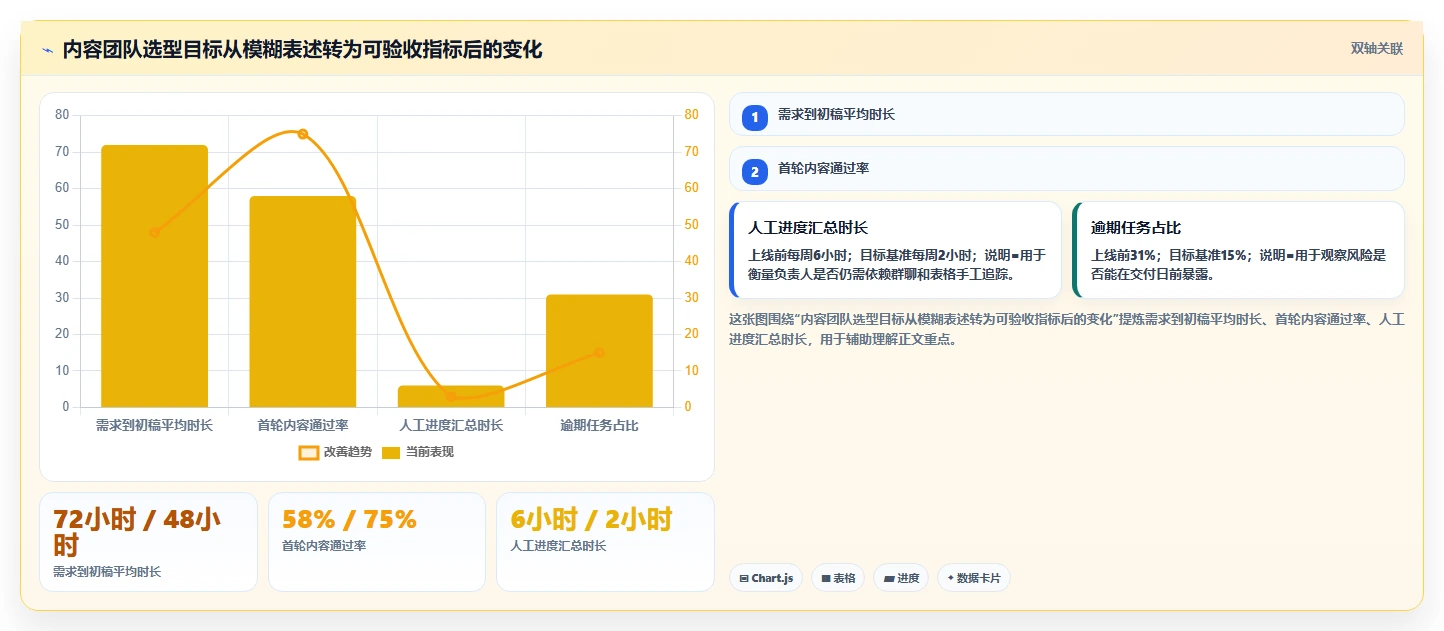Click the line point on 逾期任务占比 bar
Viewport: 1444px width, 631px height.
(599, 352)
